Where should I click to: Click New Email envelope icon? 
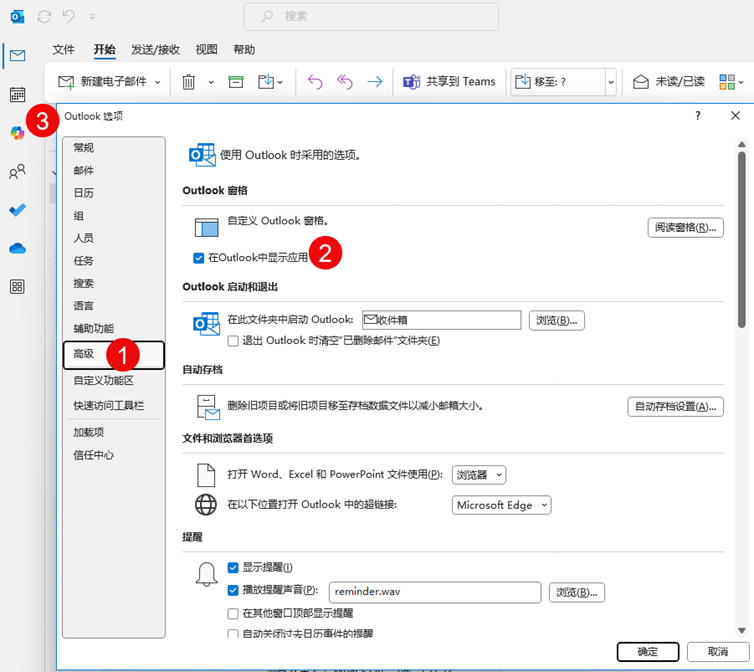coord(66,82)
